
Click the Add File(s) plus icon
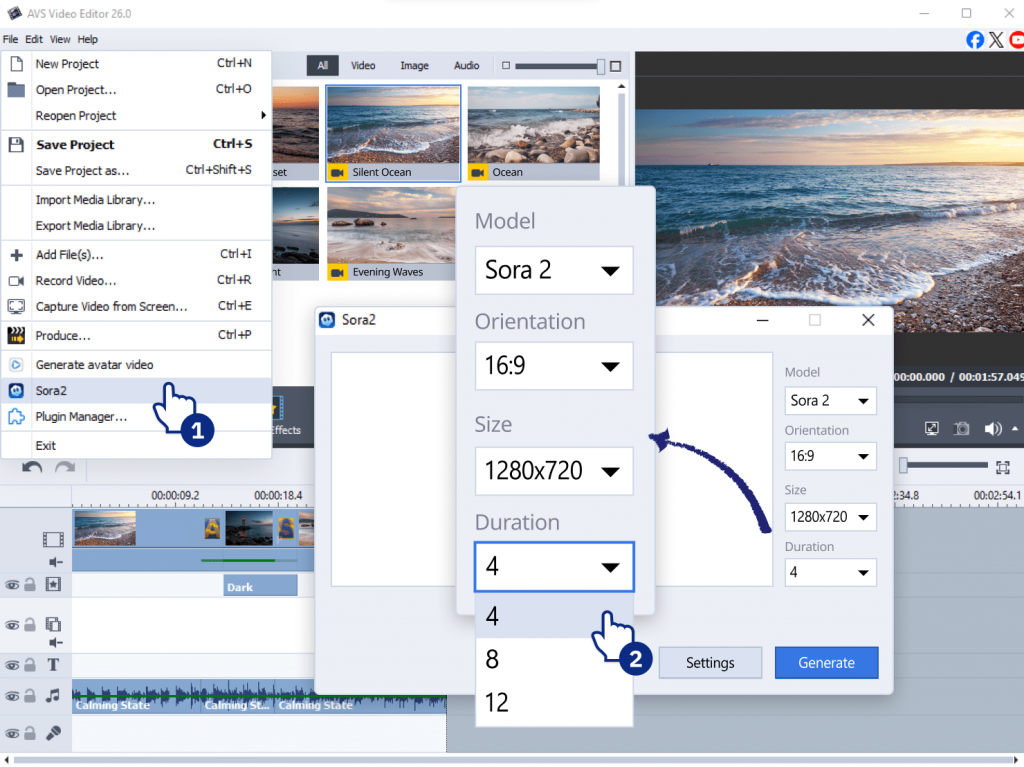coord(16,255)
